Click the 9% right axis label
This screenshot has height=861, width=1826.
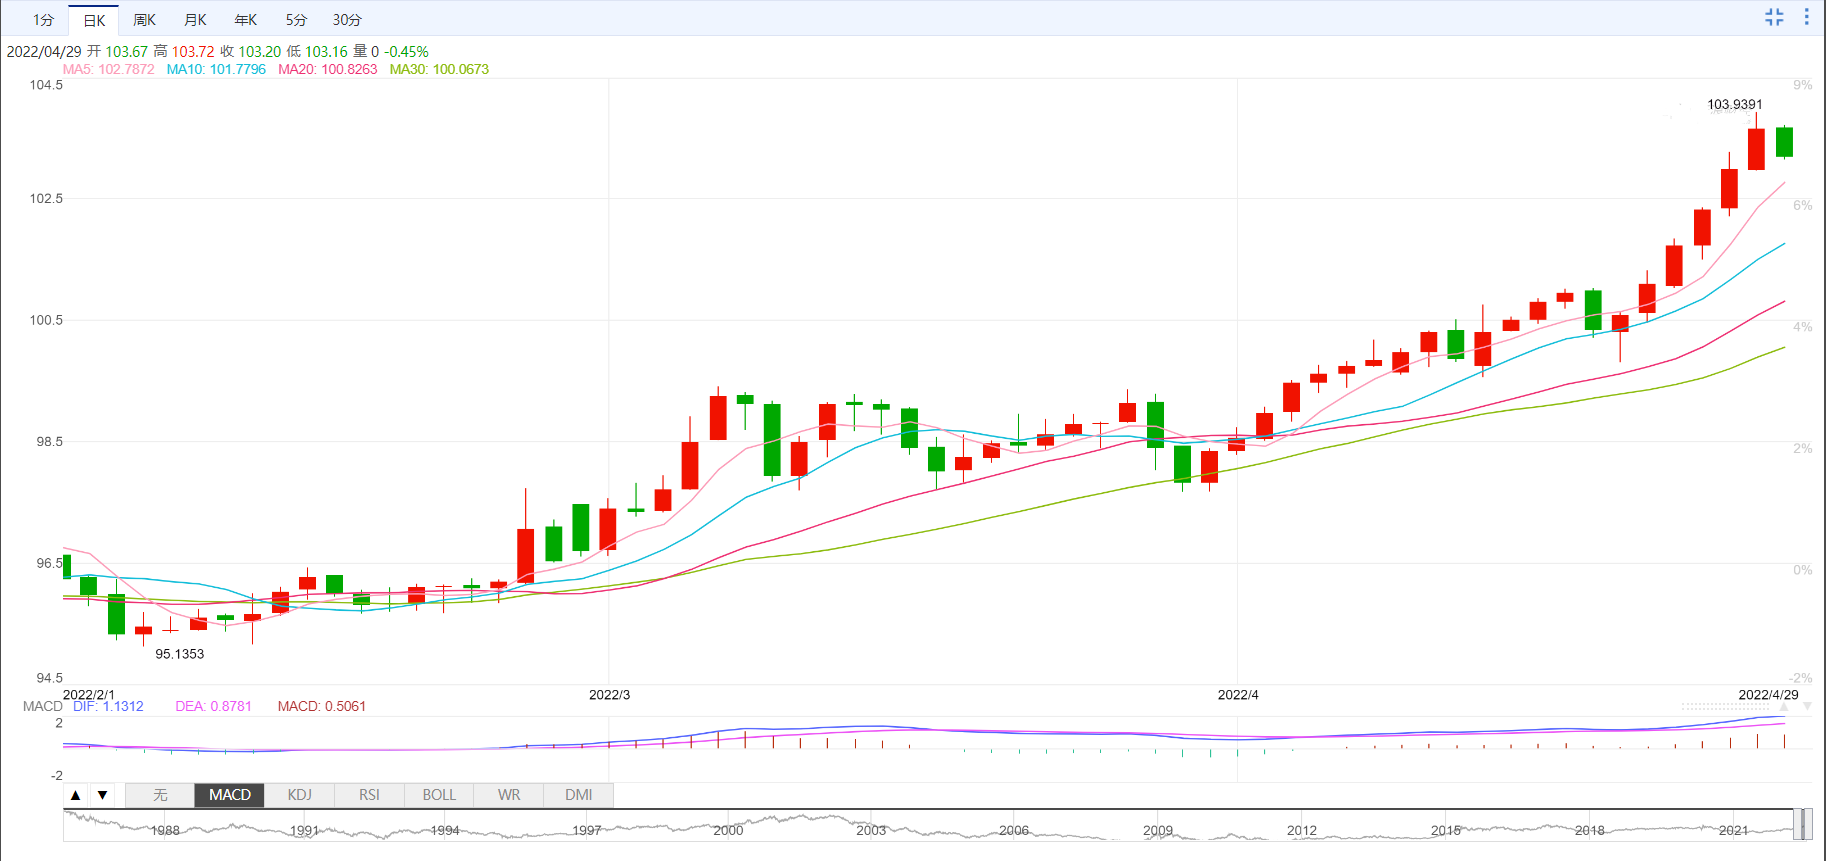(1802, 85)
